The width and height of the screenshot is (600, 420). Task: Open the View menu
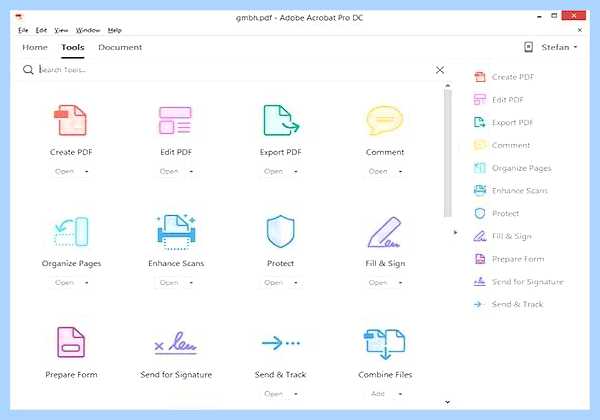(x=61, y=30)
